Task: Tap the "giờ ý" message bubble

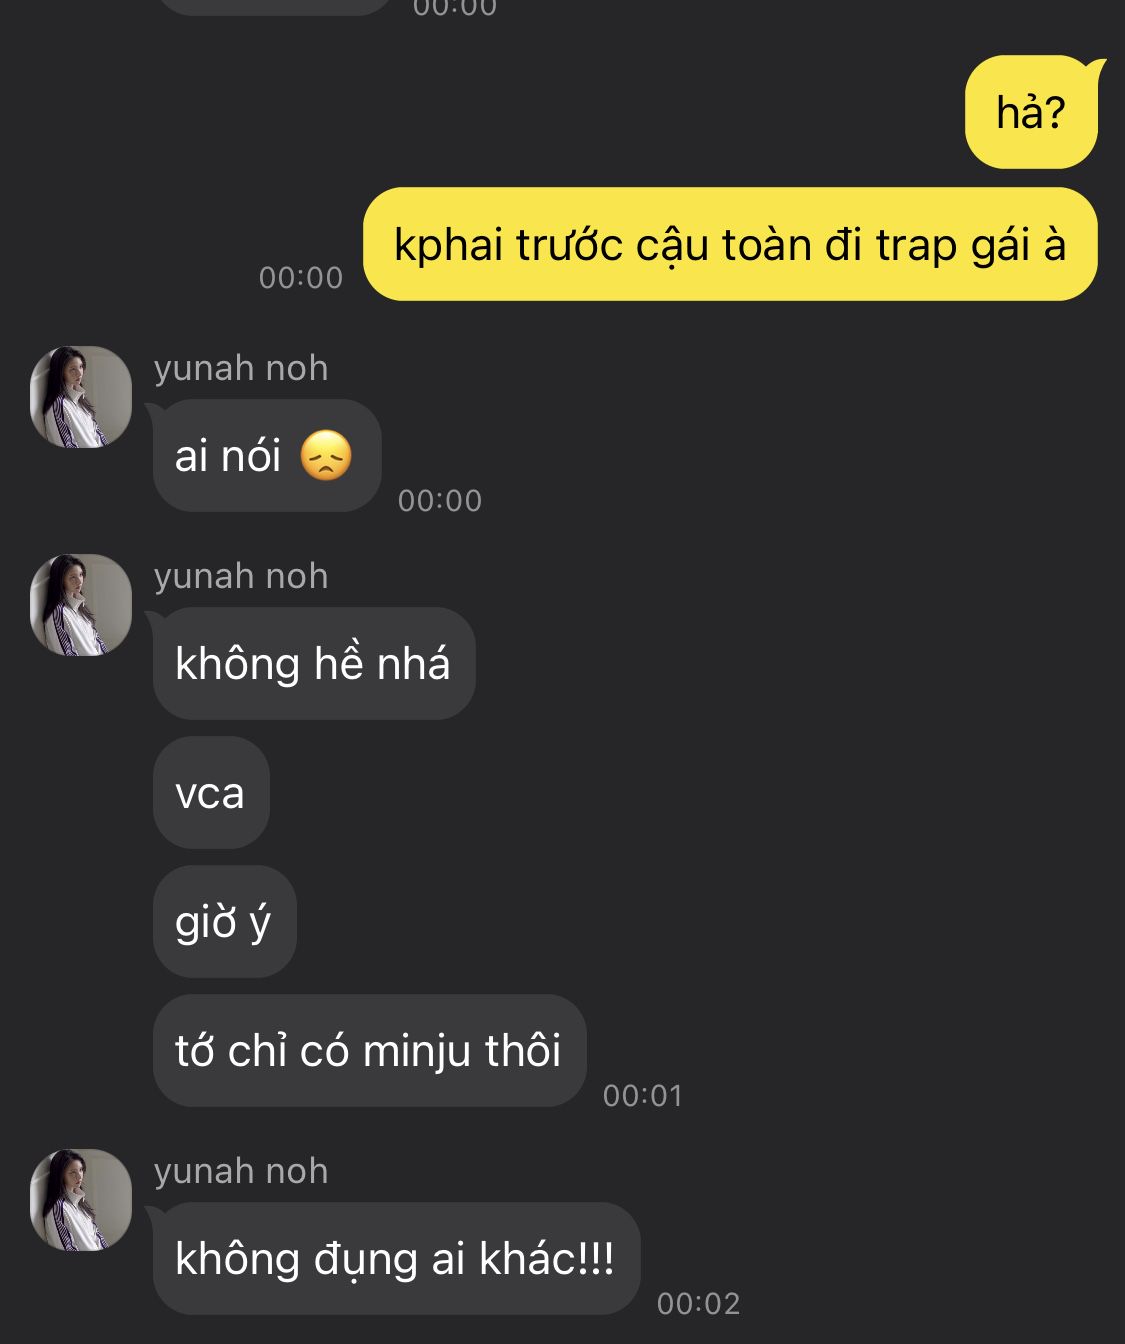Action: pos(225,922)
